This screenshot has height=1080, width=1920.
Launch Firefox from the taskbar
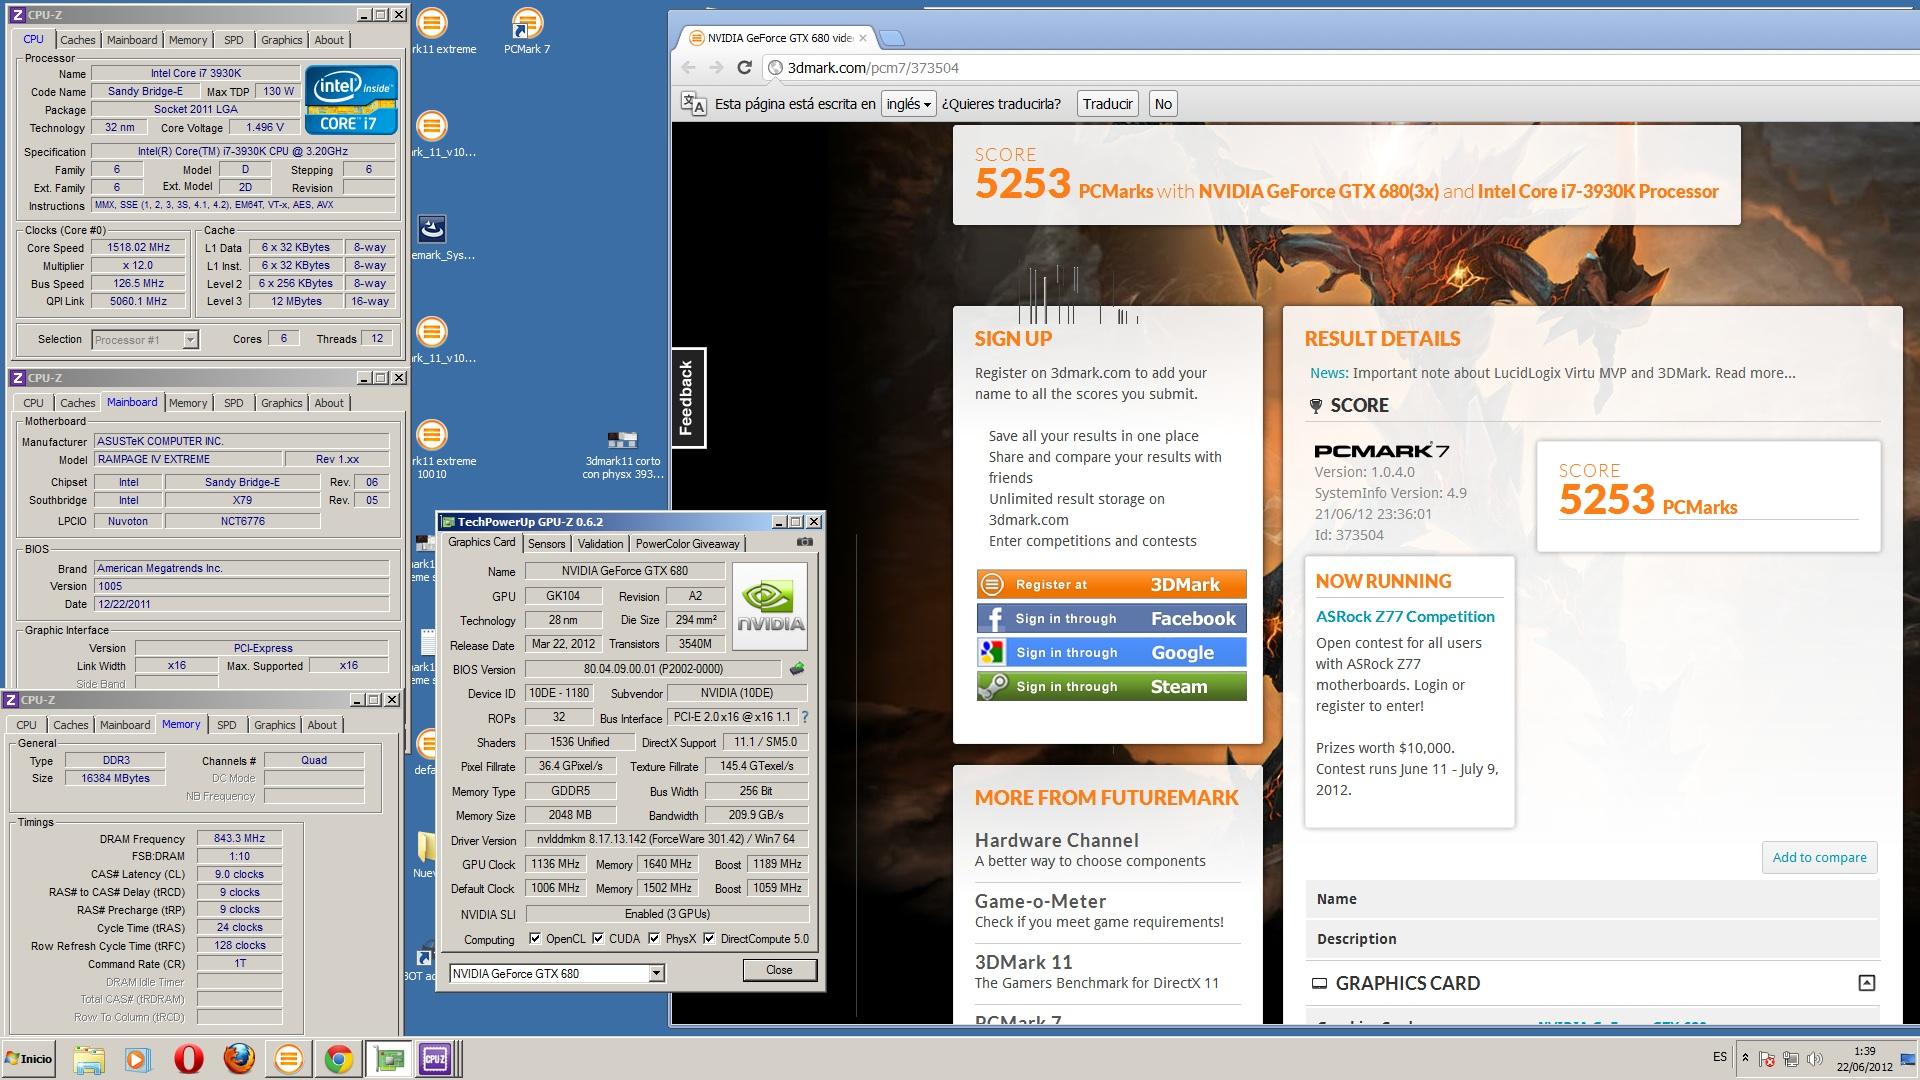tap(238, 1059)
